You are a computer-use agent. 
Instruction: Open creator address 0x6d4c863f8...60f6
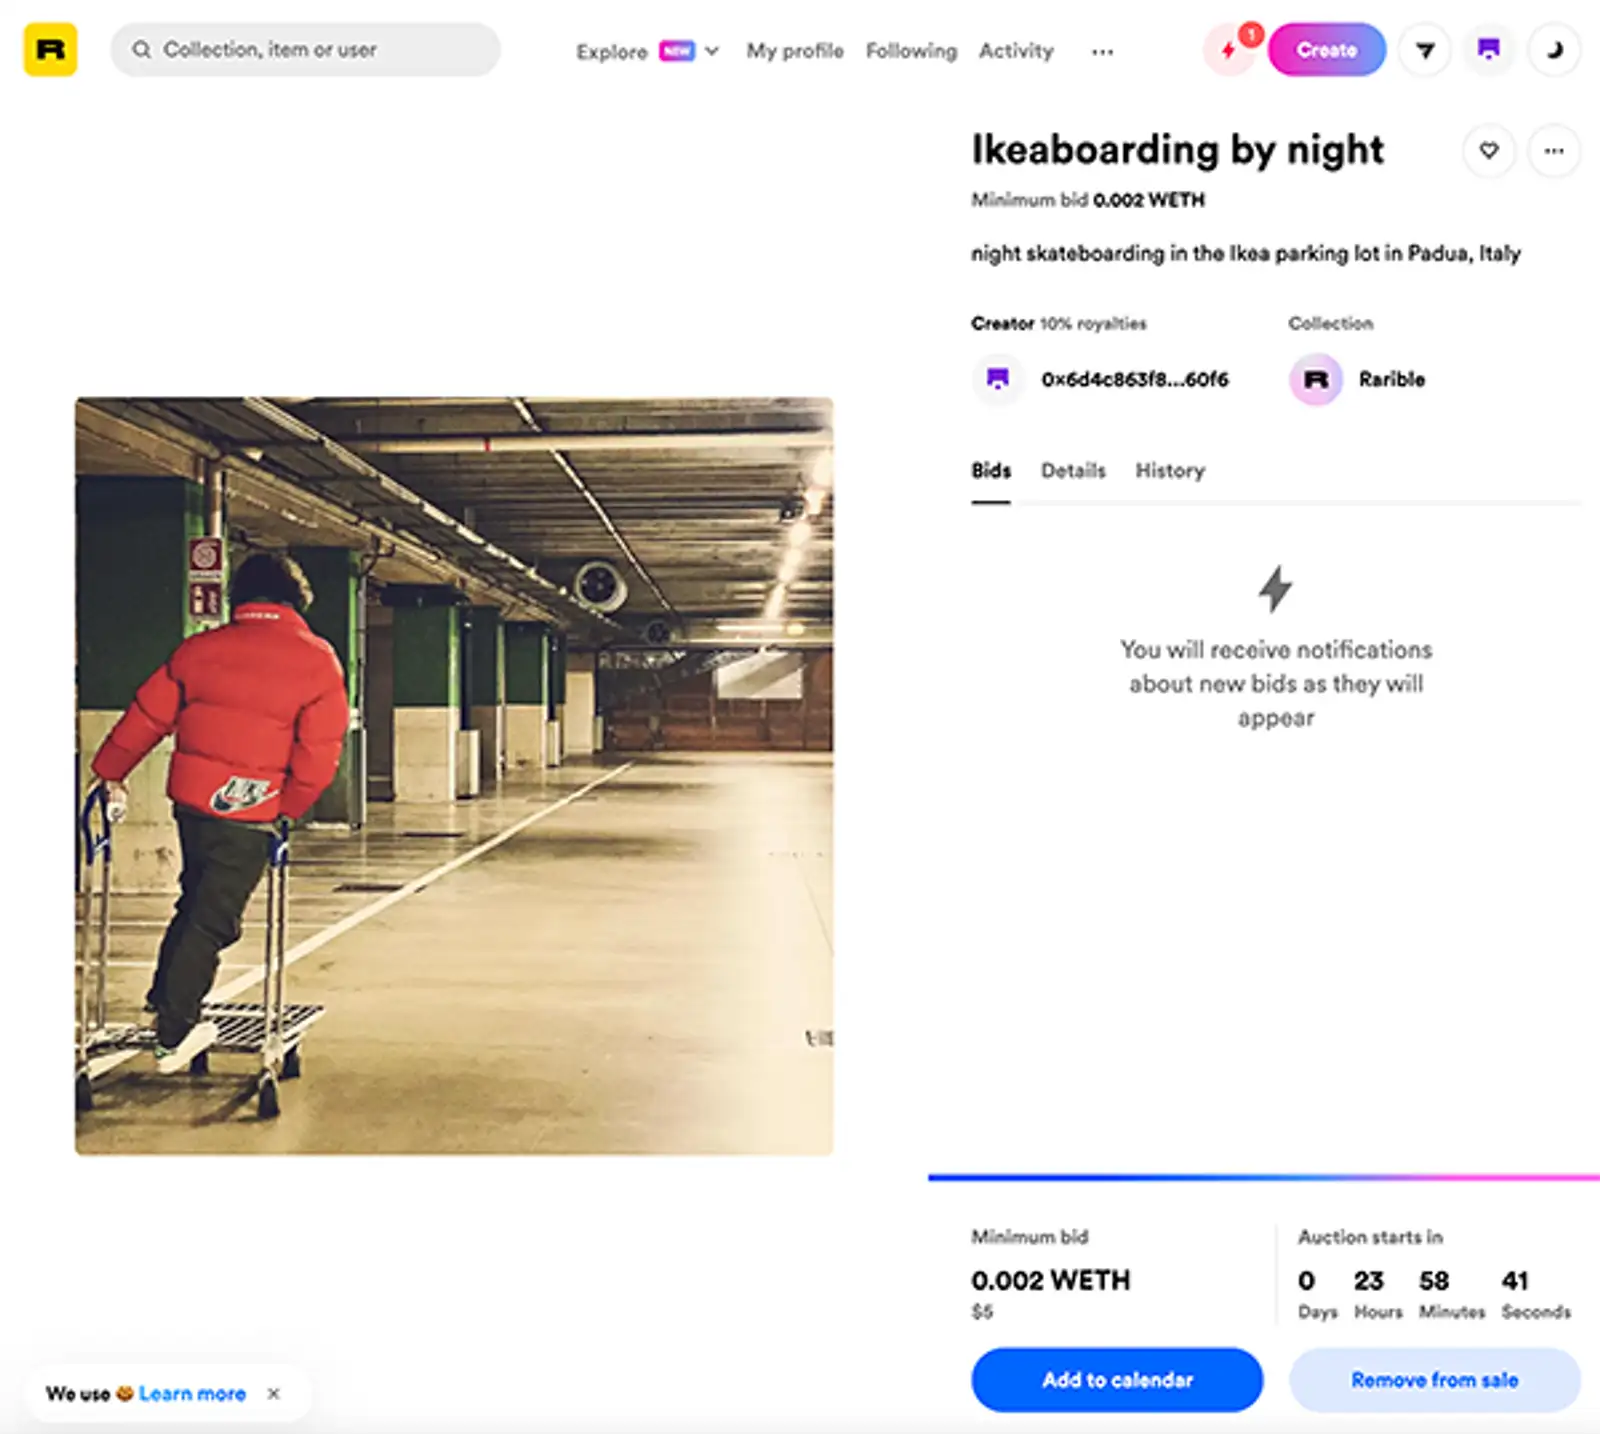(1135, 379)
